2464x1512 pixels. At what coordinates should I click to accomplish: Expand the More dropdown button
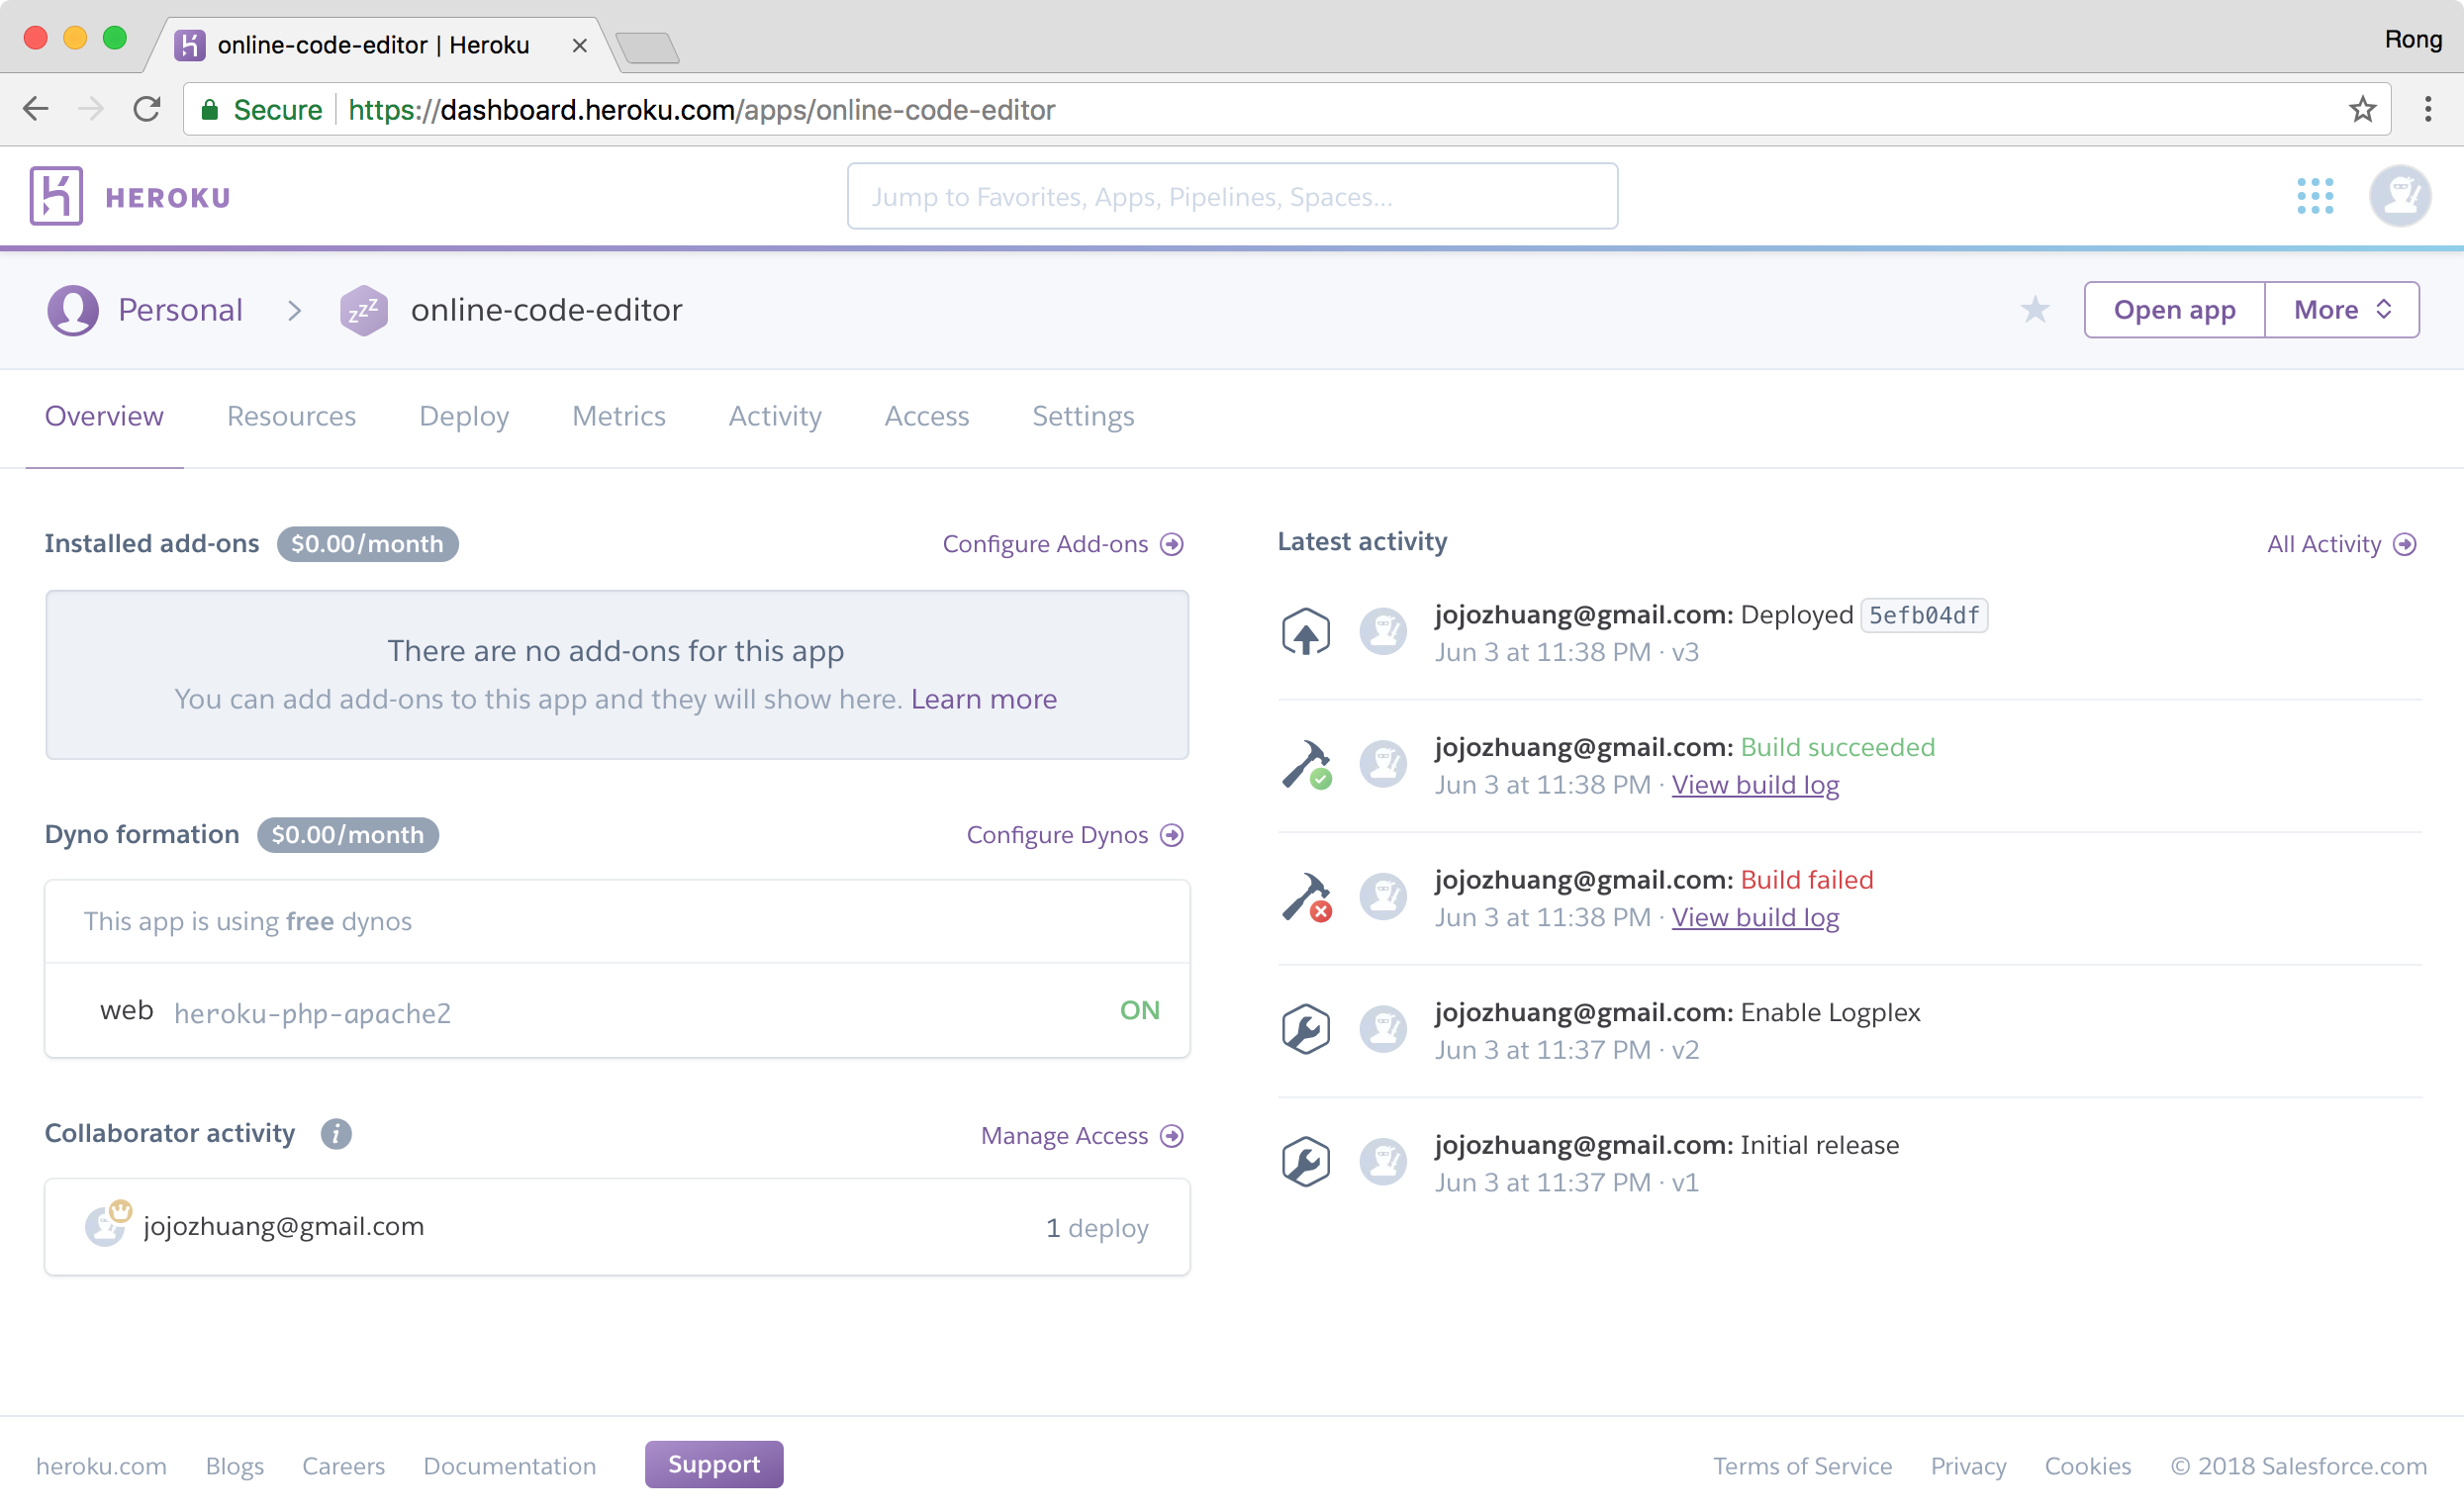pyautogui.click(x=2342, y=310)
